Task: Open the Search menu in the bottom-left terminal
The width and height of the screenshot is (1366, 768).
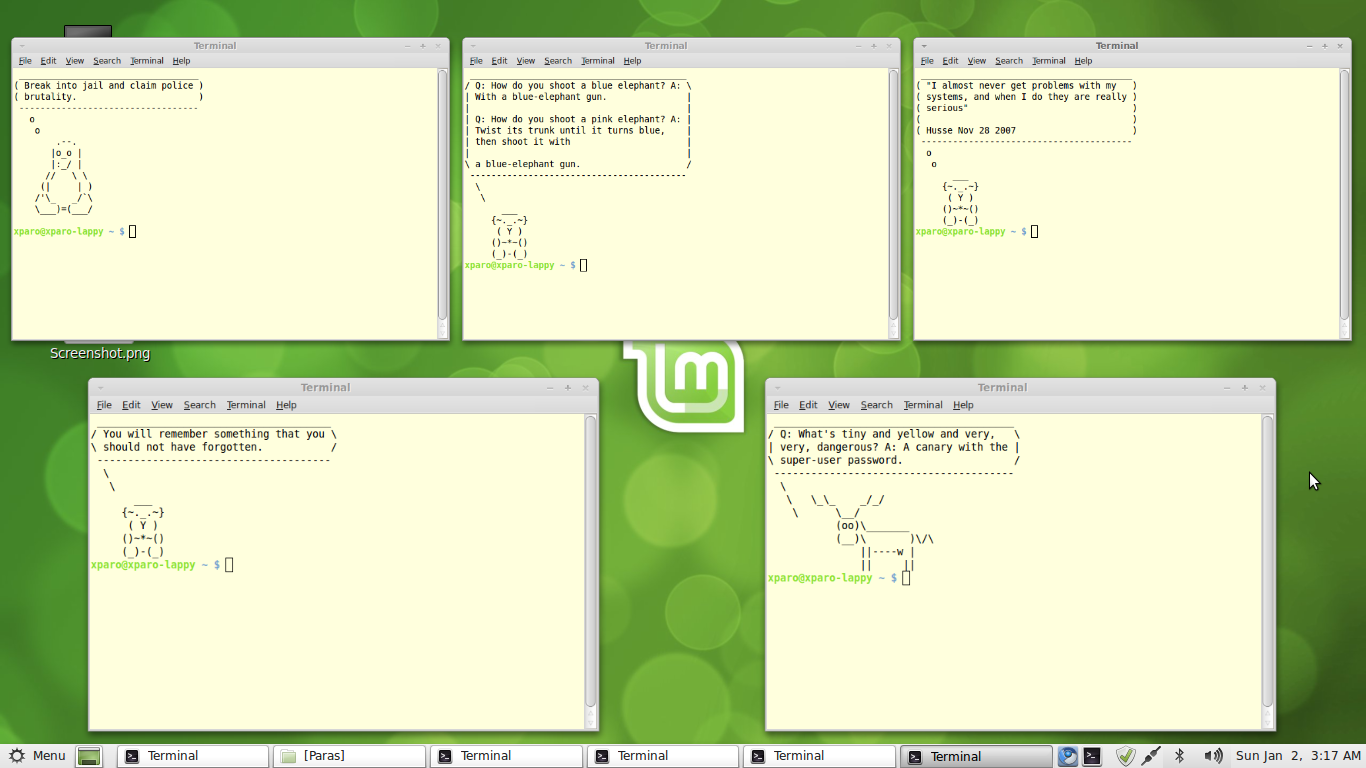Action: (x=199, y=405)
